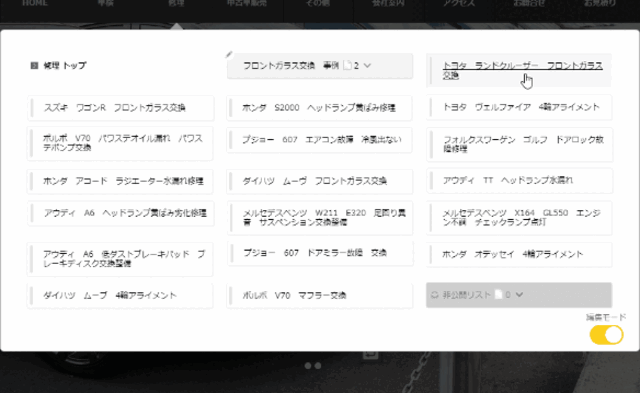Open the 中古車販売 navigation menu
The width and height of the screenshot is (640, 393).
[x=247, y=3]
